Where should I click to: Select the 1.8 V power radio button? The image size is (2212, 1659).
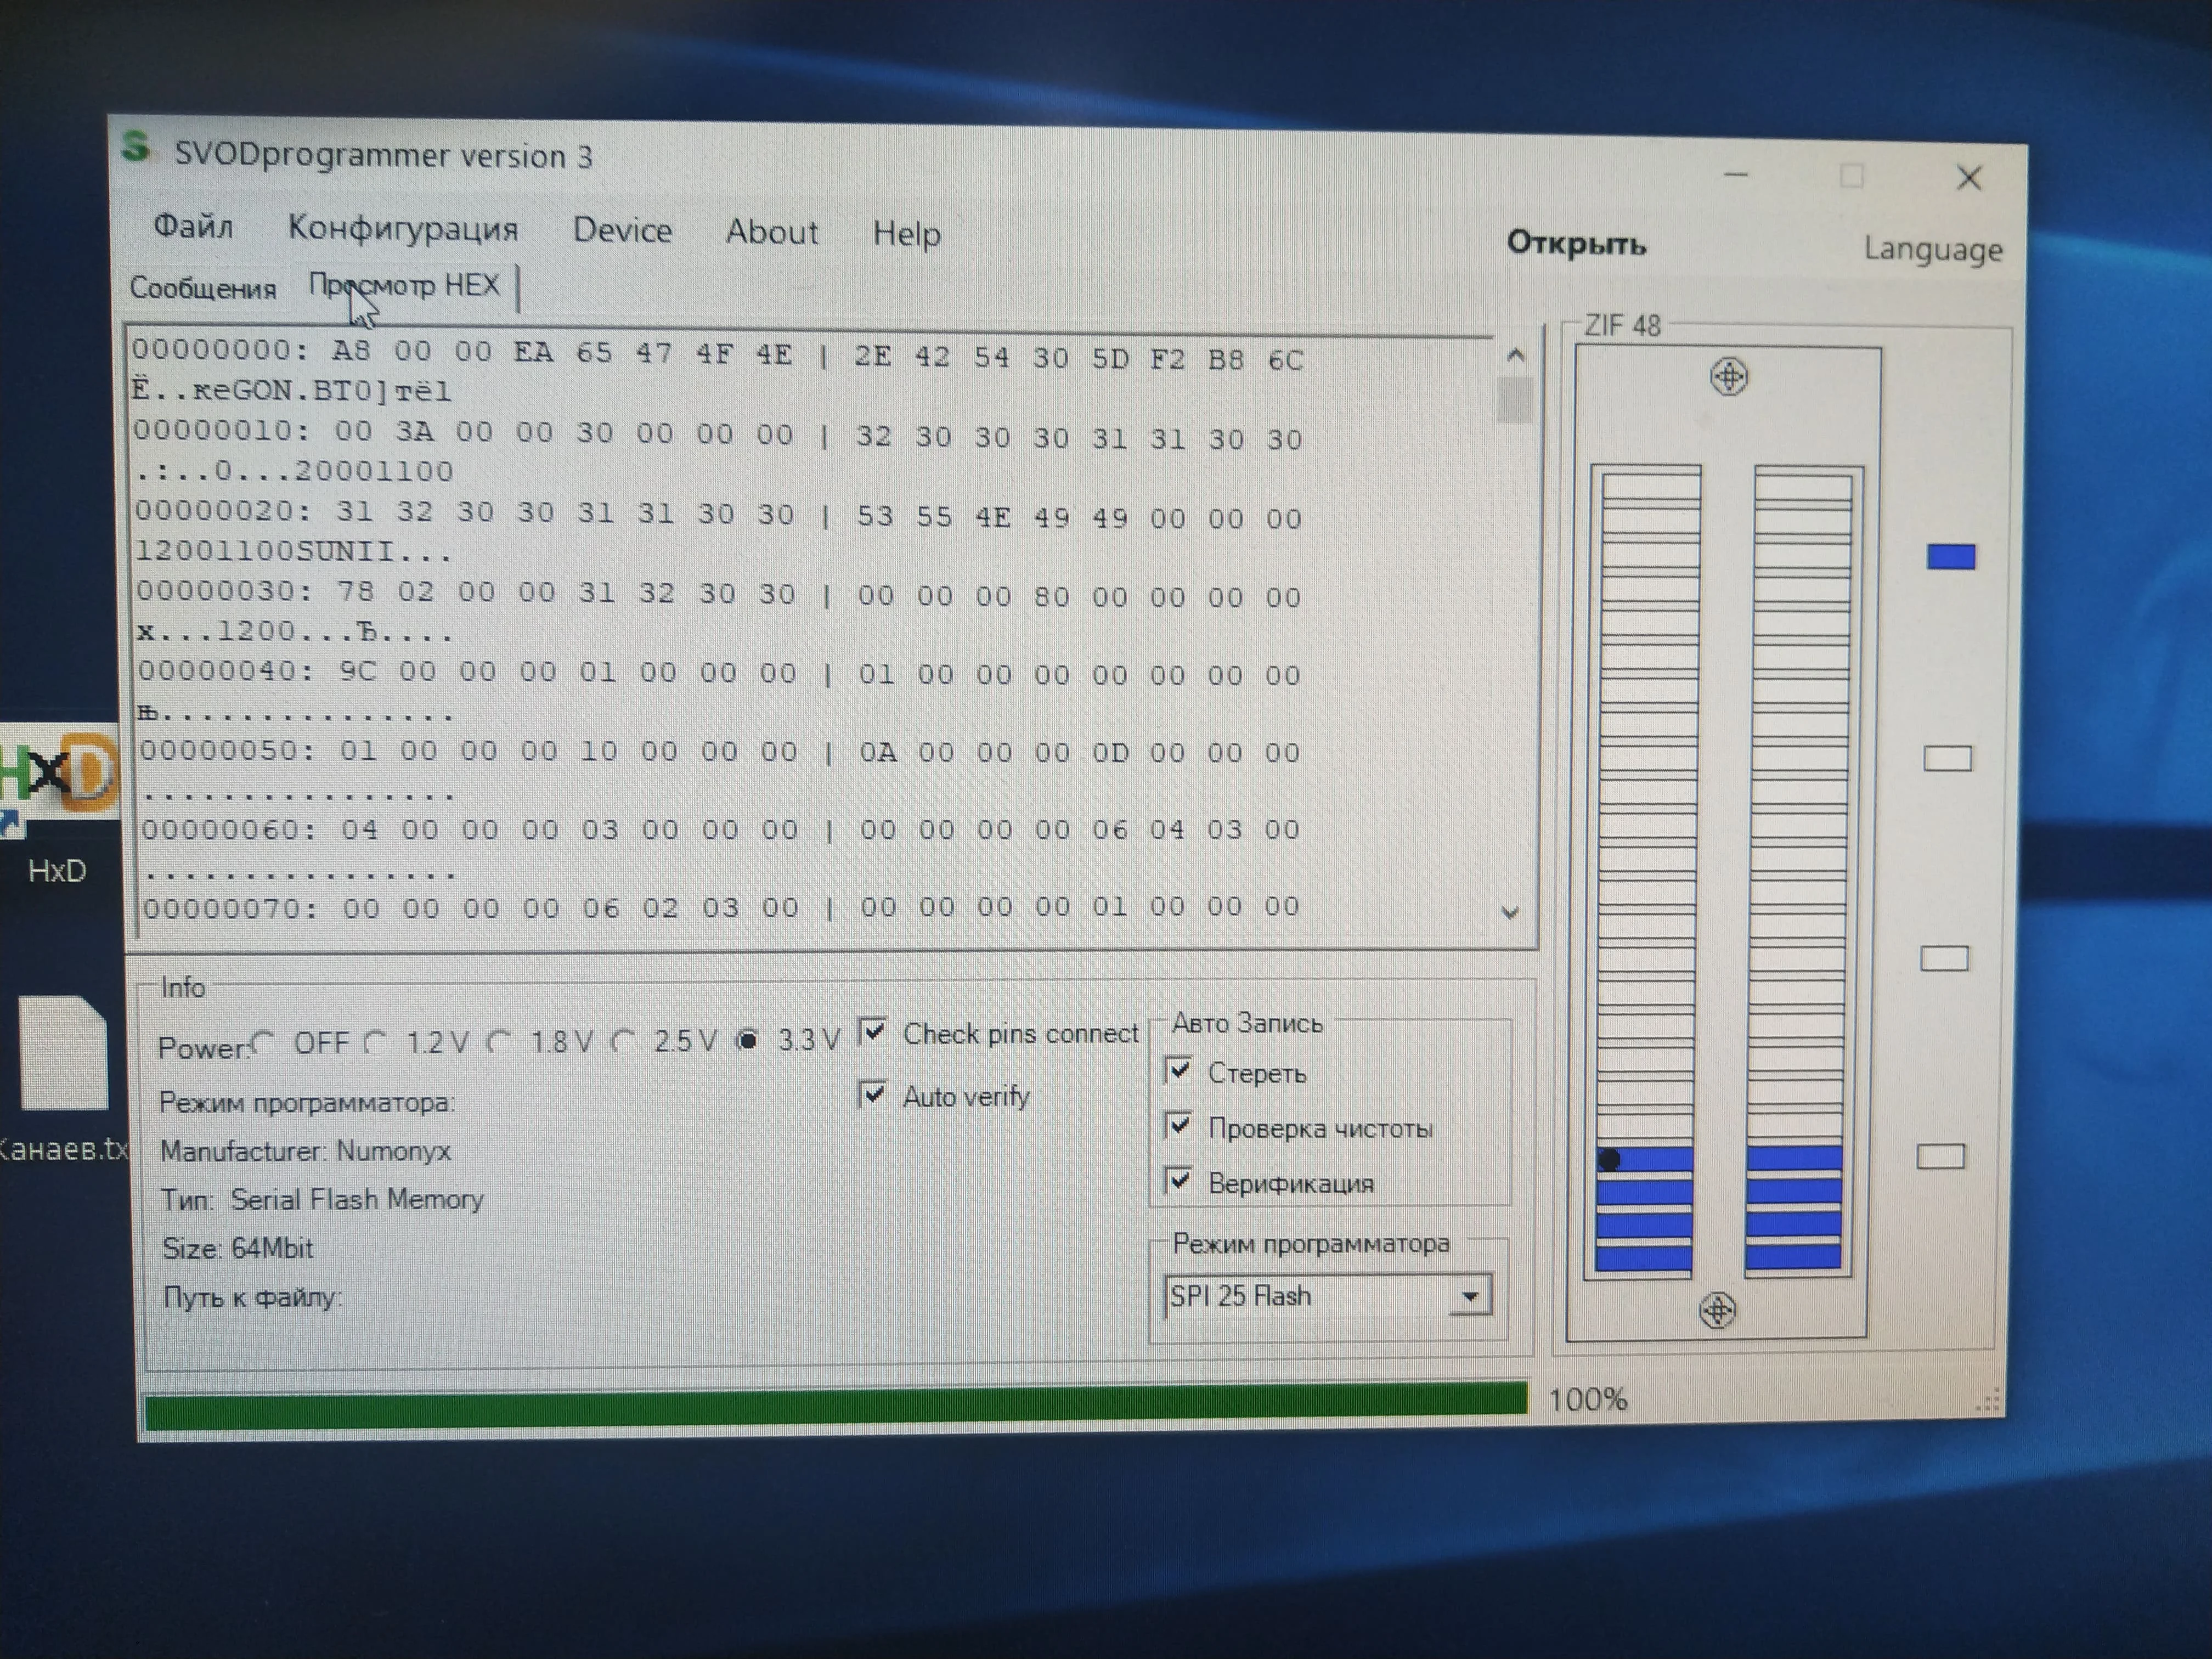499,1042
